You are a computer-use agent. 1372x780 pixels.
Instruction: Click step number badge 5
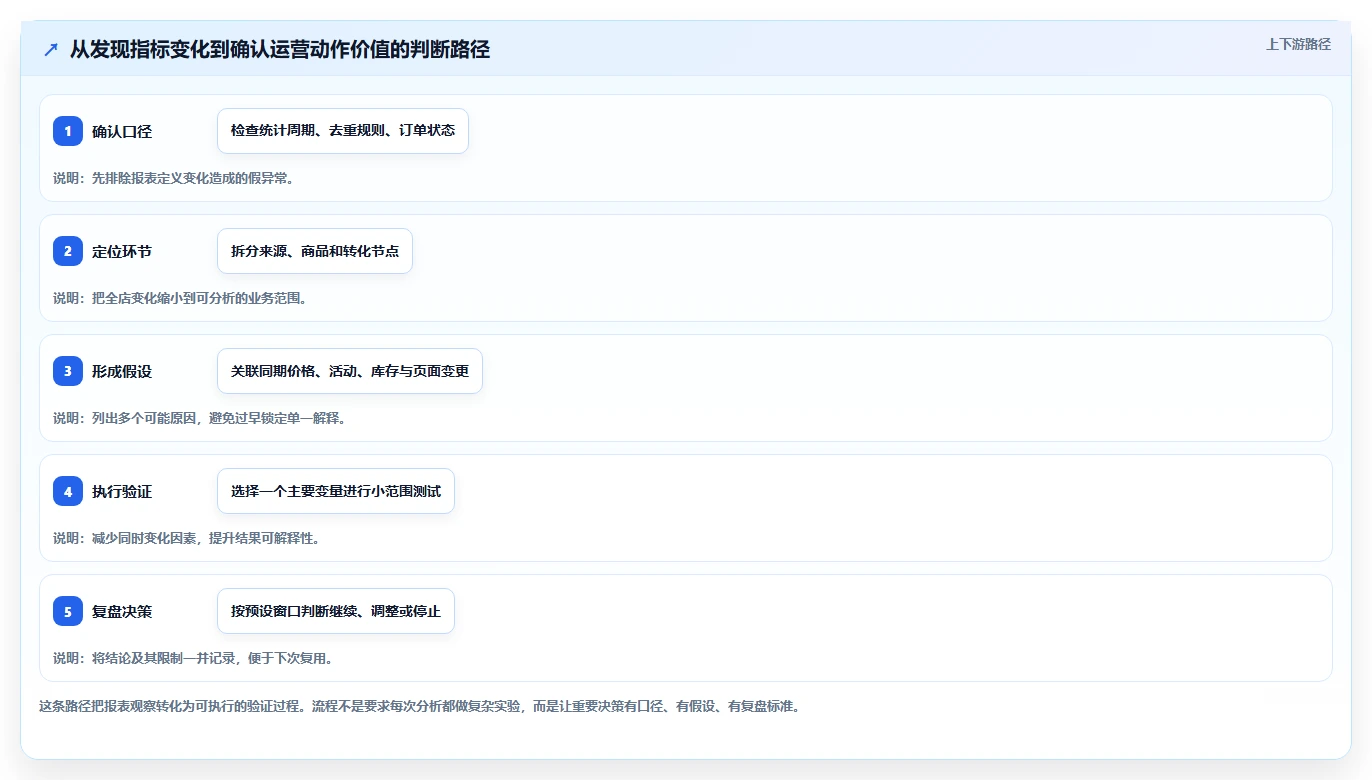click(x=68, y=611)
